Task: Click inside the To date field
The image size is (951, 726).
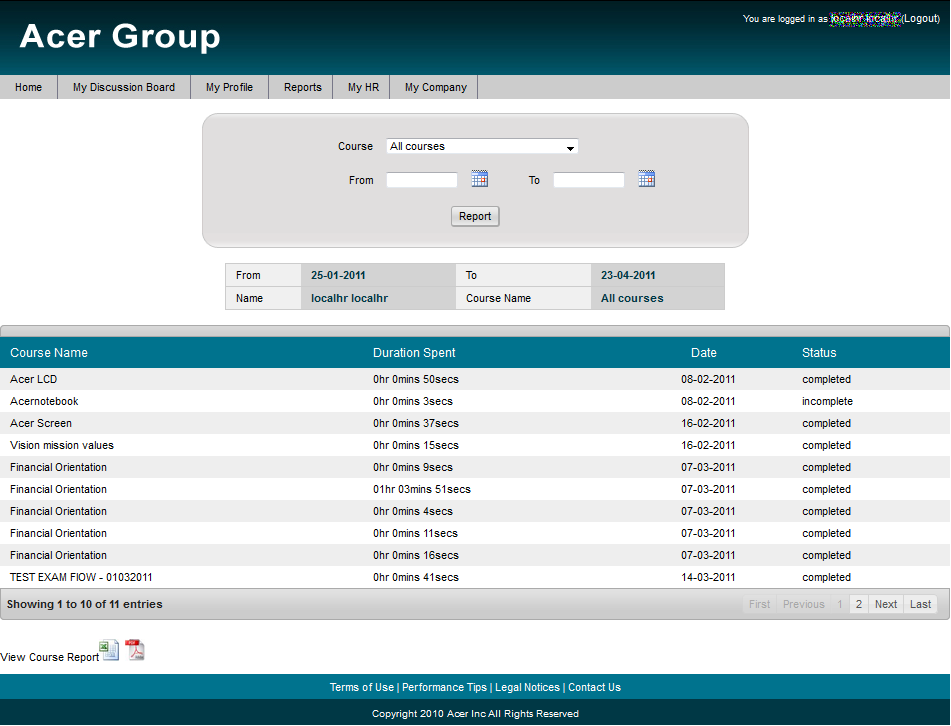Action: 588,180
